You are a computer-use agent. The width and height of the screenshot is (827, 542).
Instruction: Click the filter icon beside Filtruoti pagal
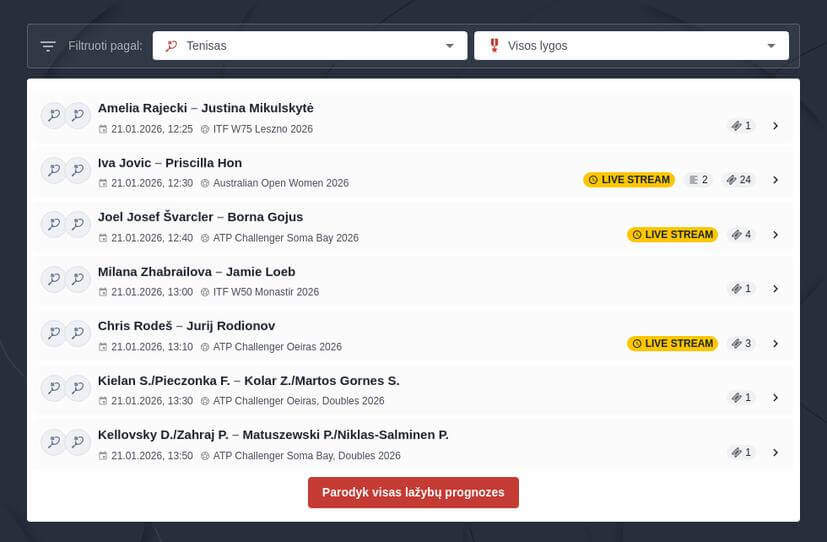coord(48,46)
